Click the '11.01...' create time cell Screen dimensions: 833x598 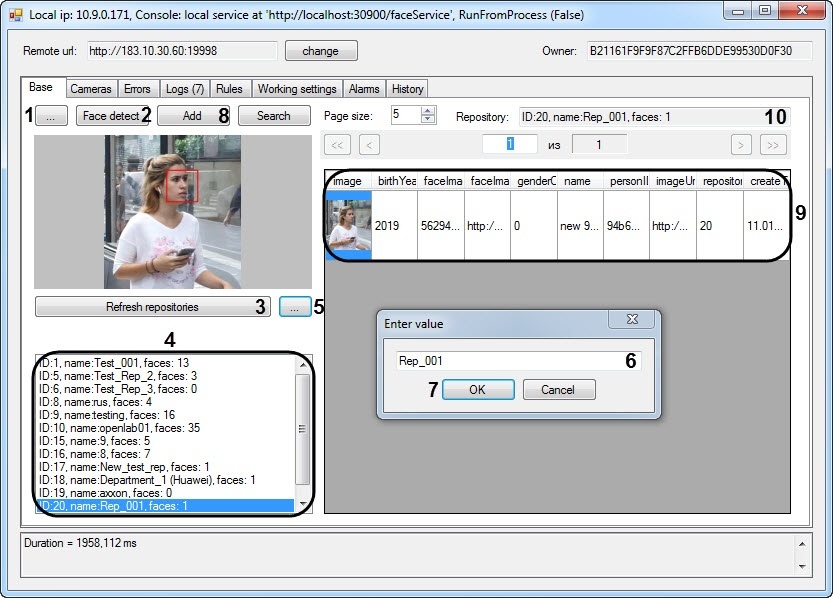(x=766, y=226)
